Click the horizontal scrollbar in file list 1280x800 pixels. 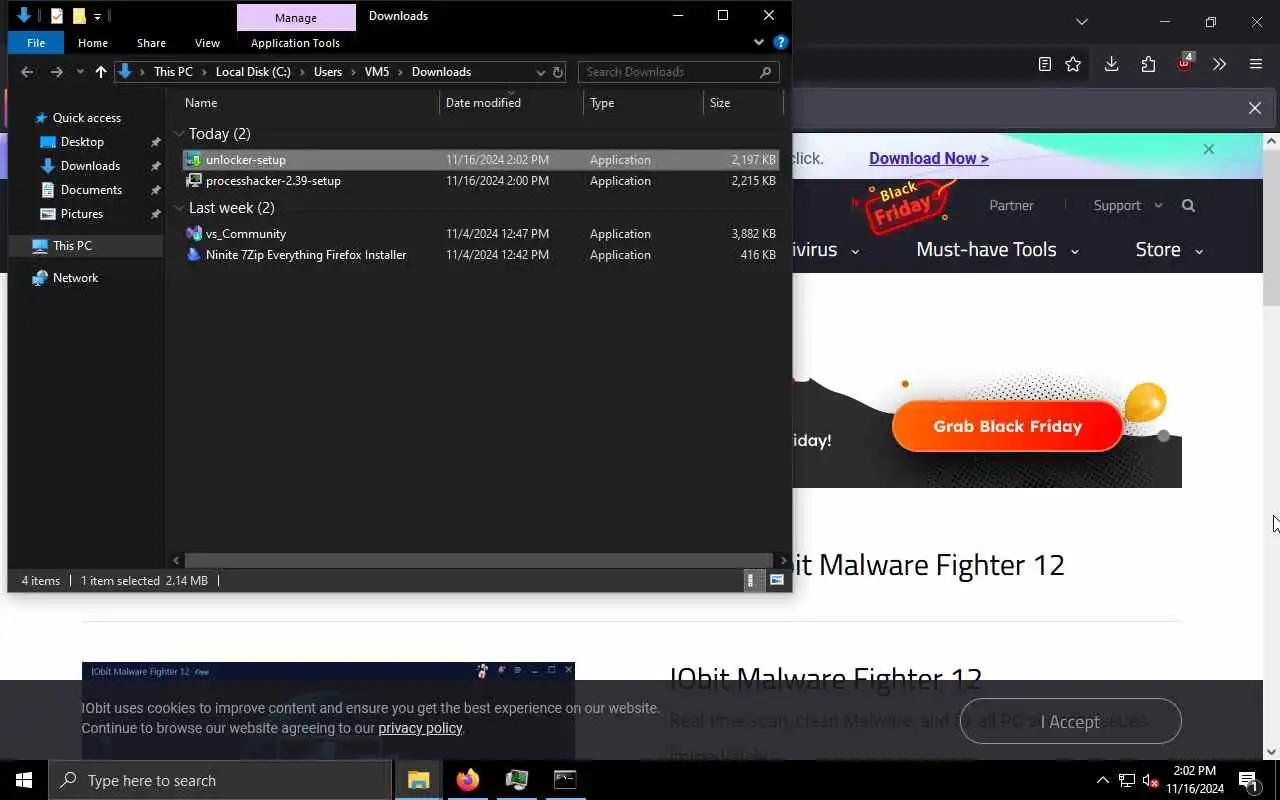(478, 561)
